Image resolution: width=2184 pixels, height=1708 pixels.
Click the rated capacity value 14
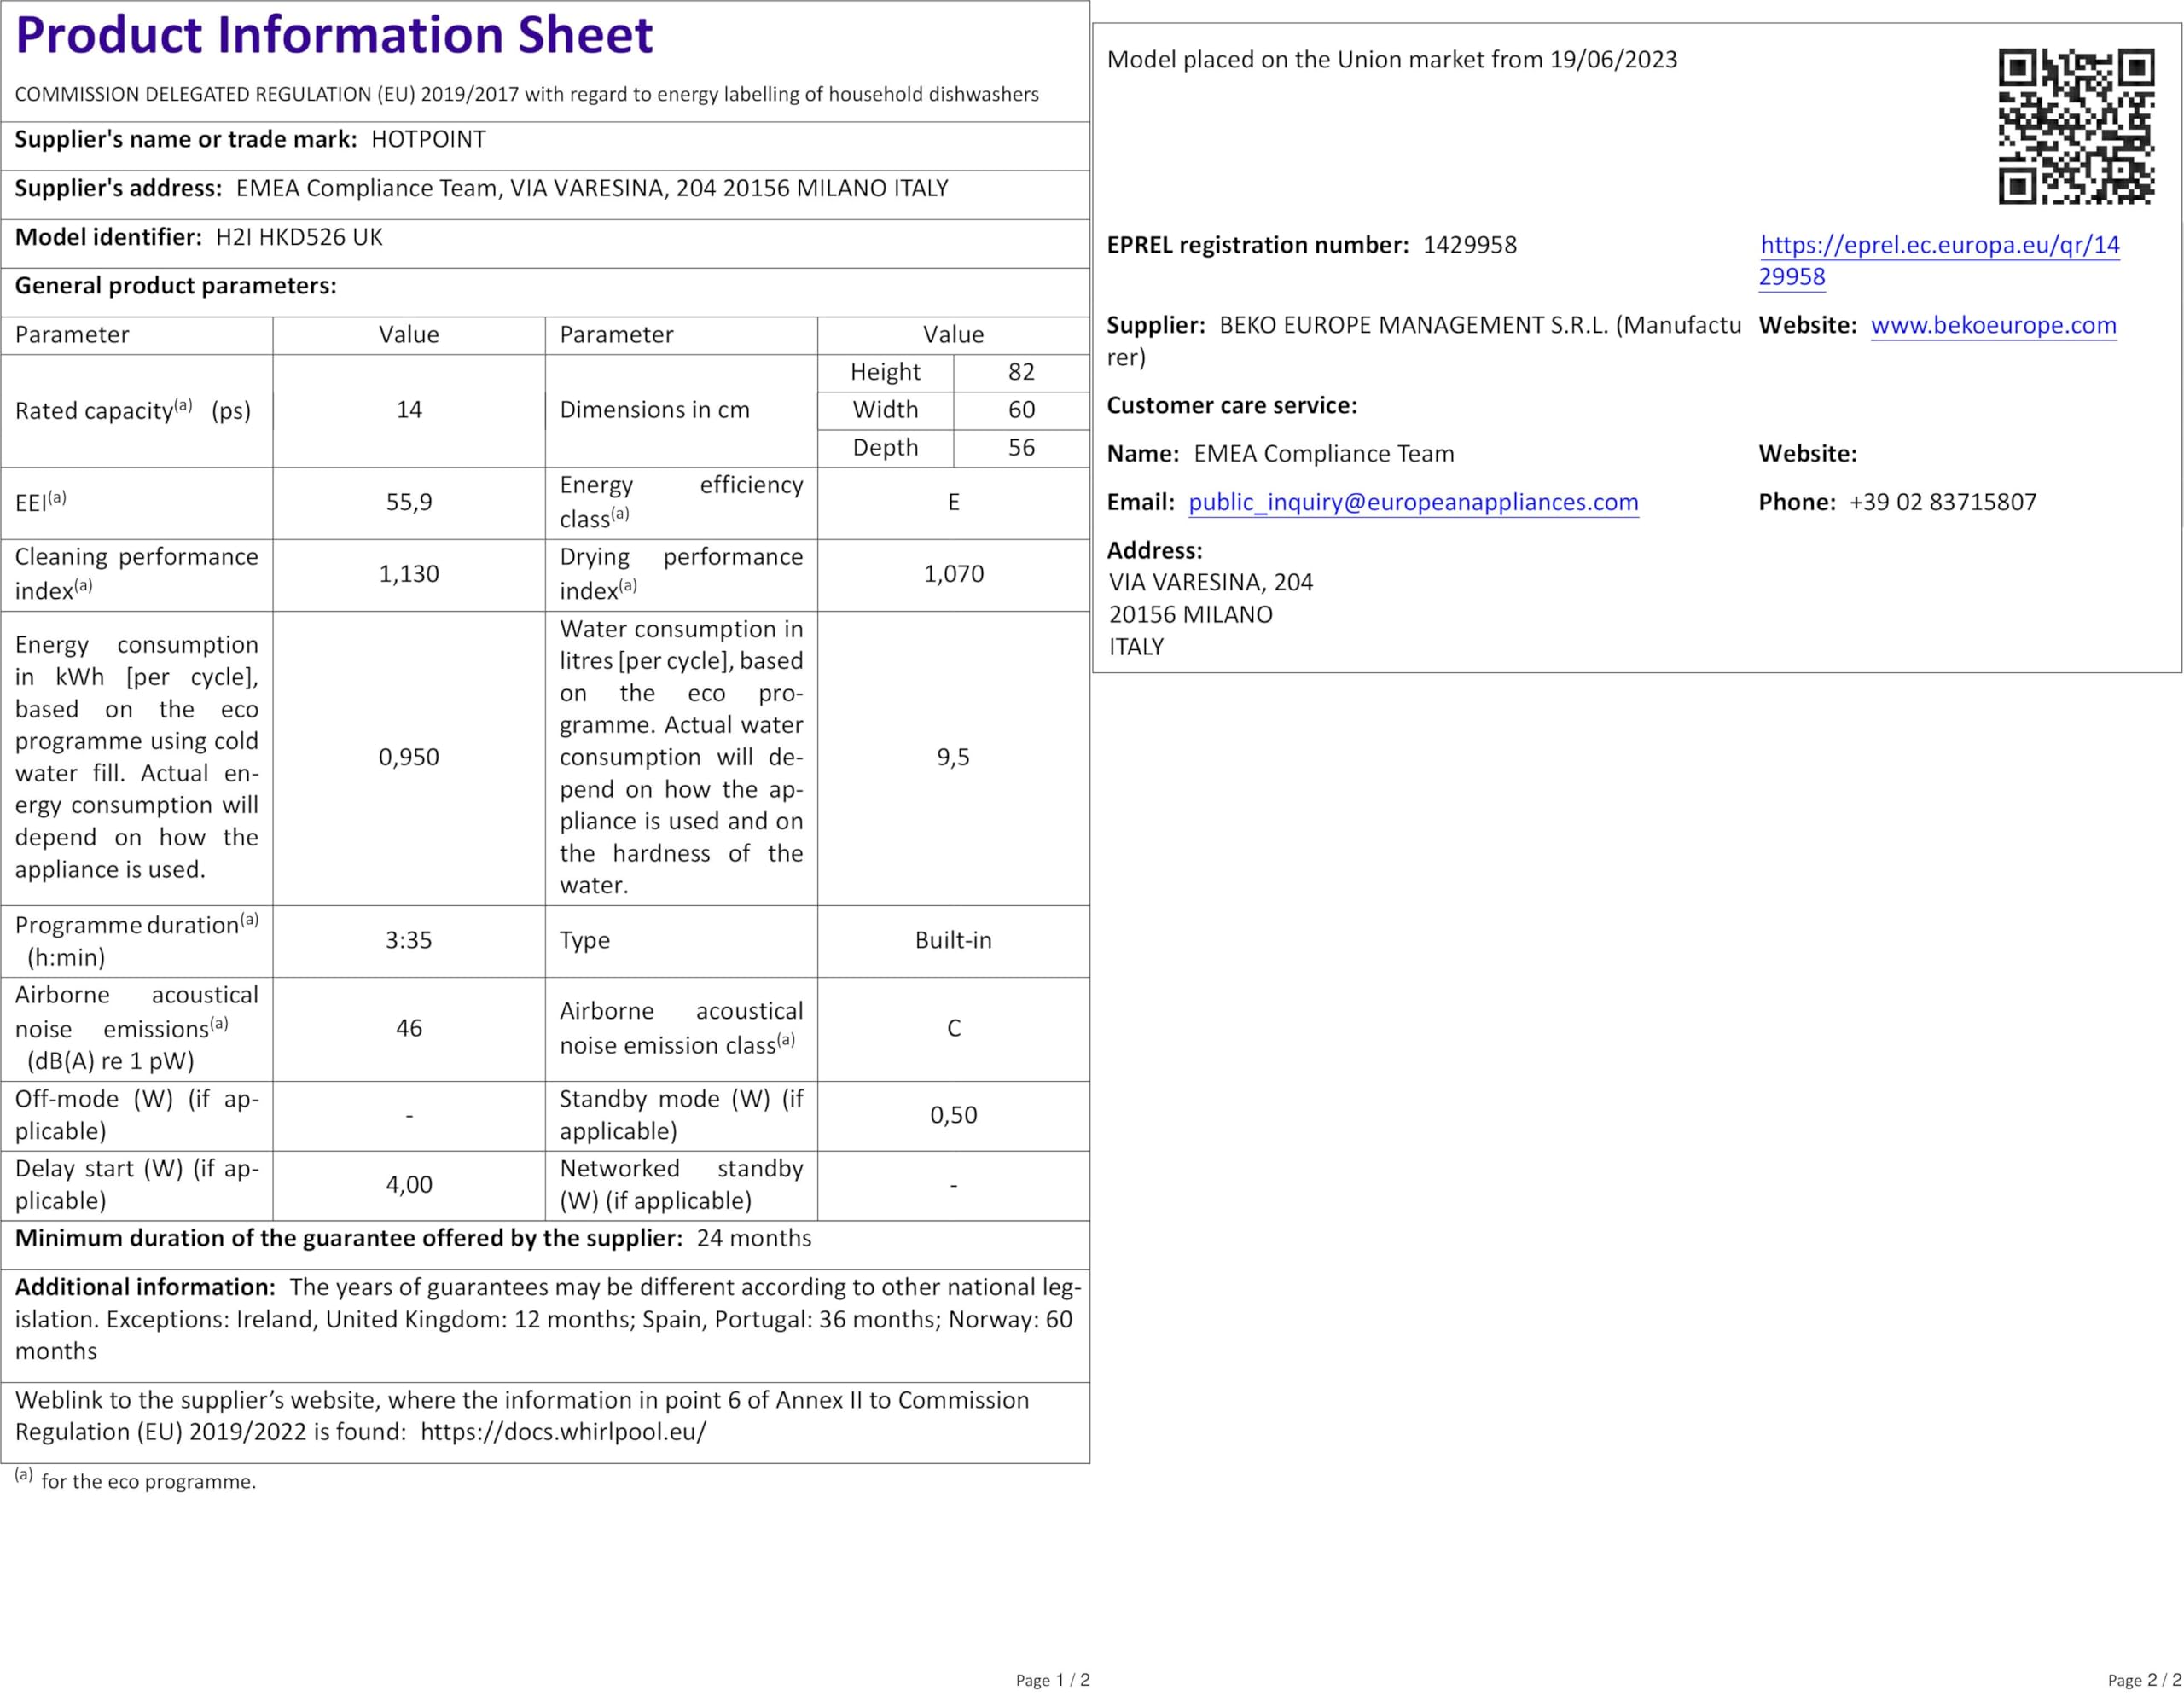click(x=408, y=410)
